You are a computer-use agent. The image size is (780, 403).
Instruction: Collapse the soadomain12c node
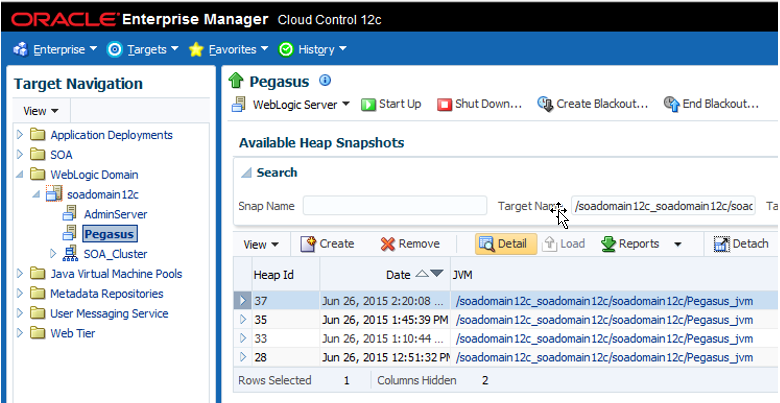coord(36,195)
